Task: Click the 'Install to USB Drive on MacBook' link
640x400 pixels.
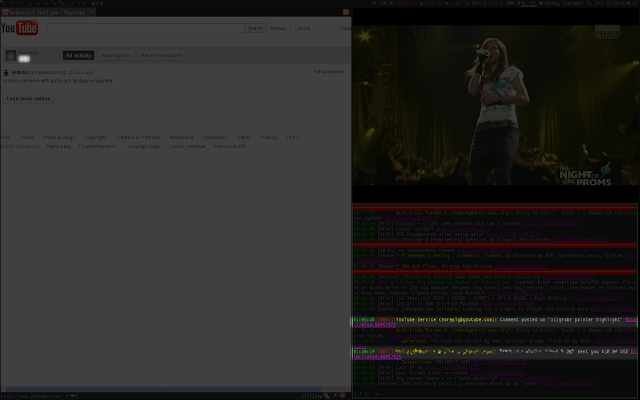Action: [508, 304]
